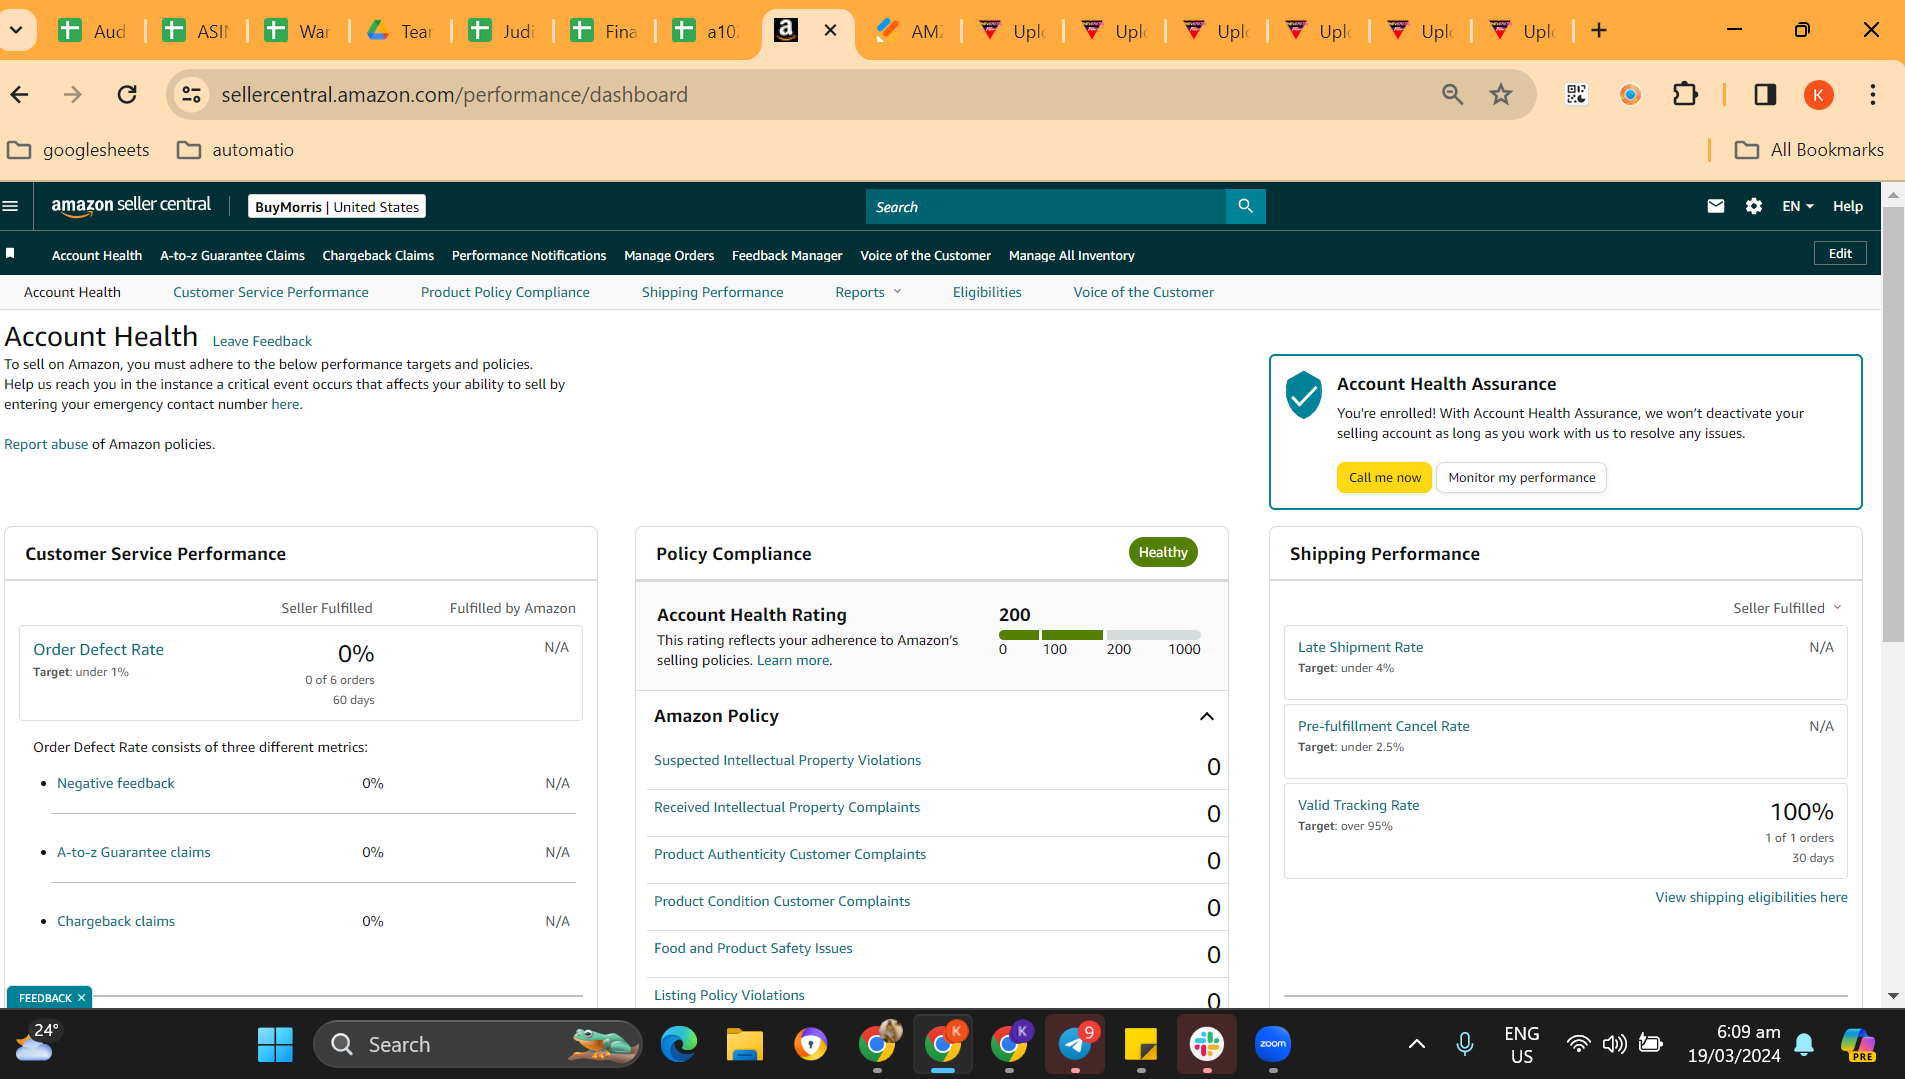This screenshot has height=1079, width=1905.
Task: Open Manage Orders in the top menu
Action: (x=669, y=255)
